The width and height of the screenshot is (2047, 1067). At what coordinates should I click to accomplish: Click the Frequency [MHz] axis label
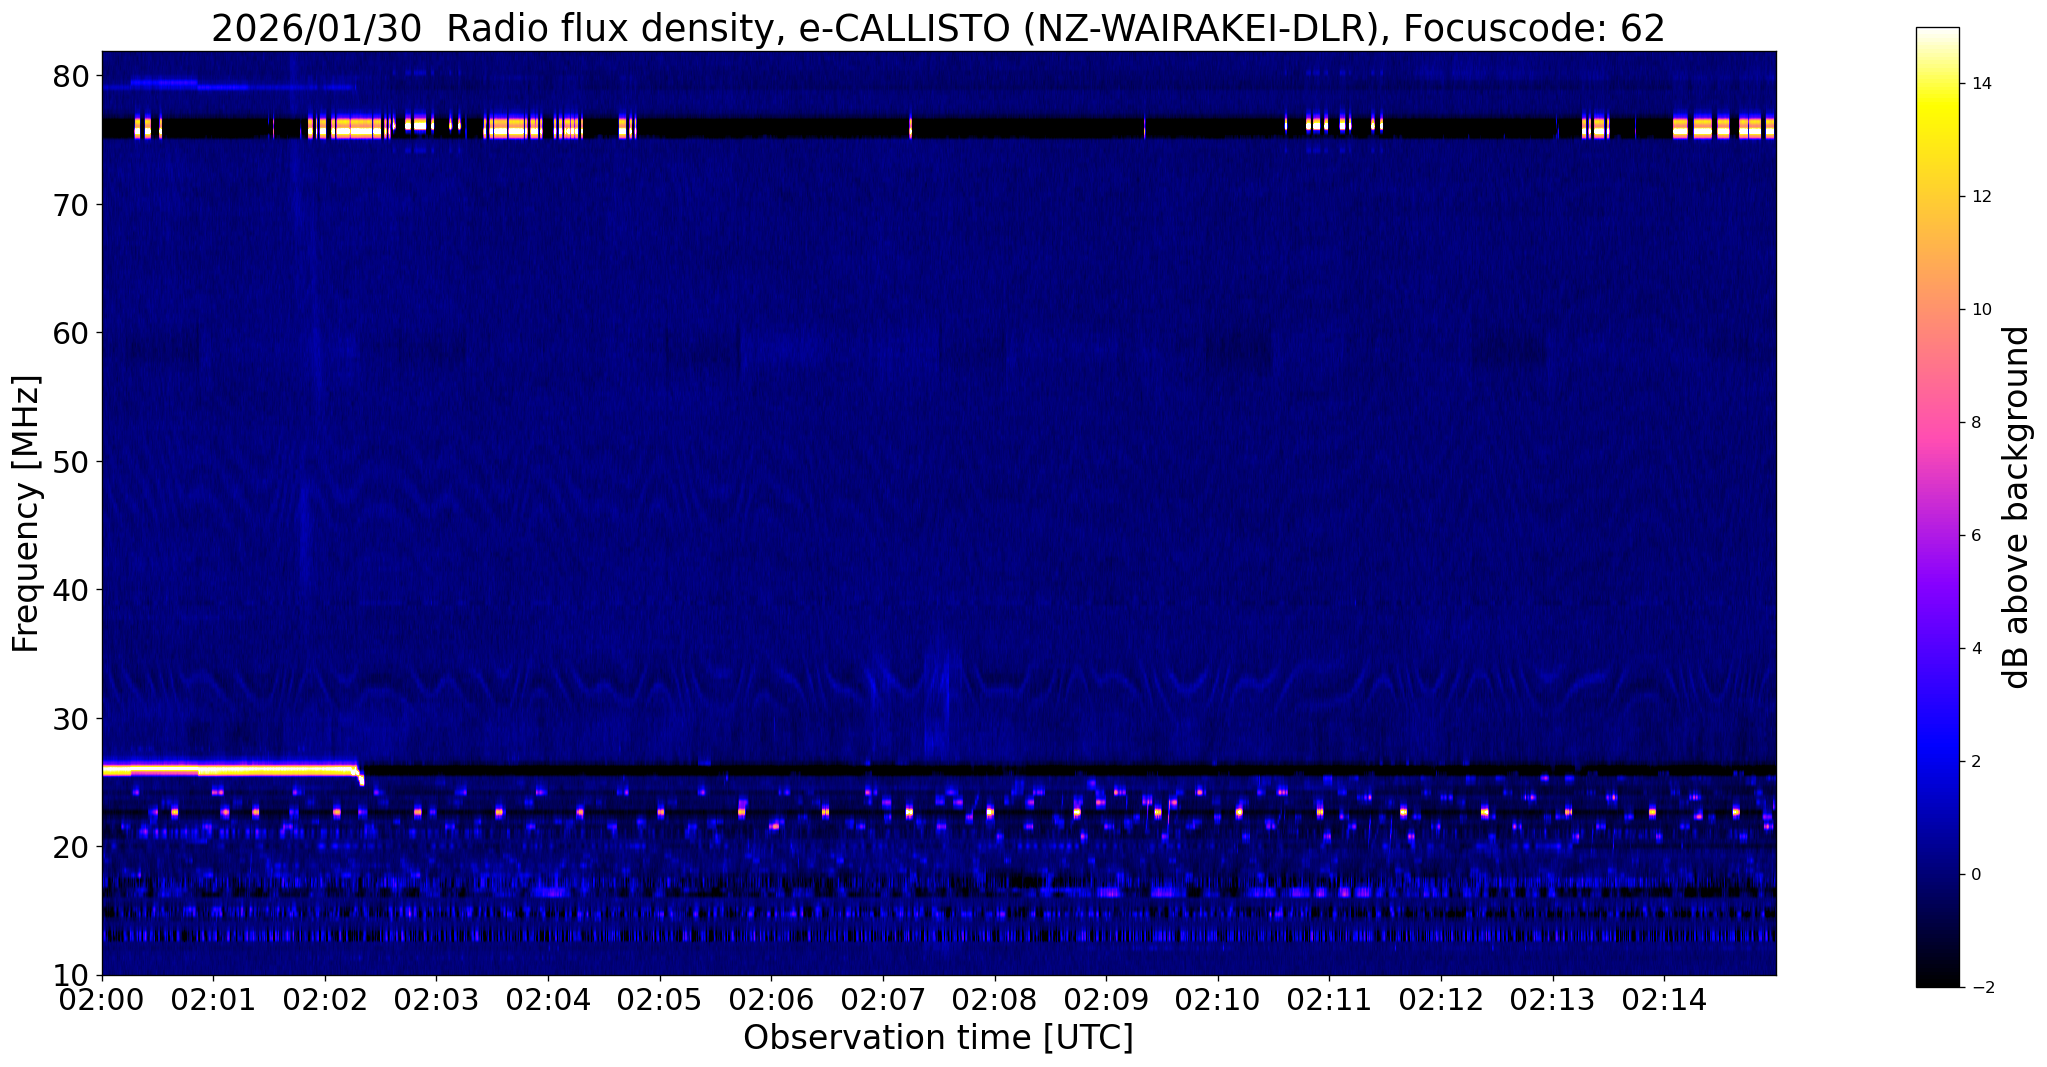[x=26, y=514]
